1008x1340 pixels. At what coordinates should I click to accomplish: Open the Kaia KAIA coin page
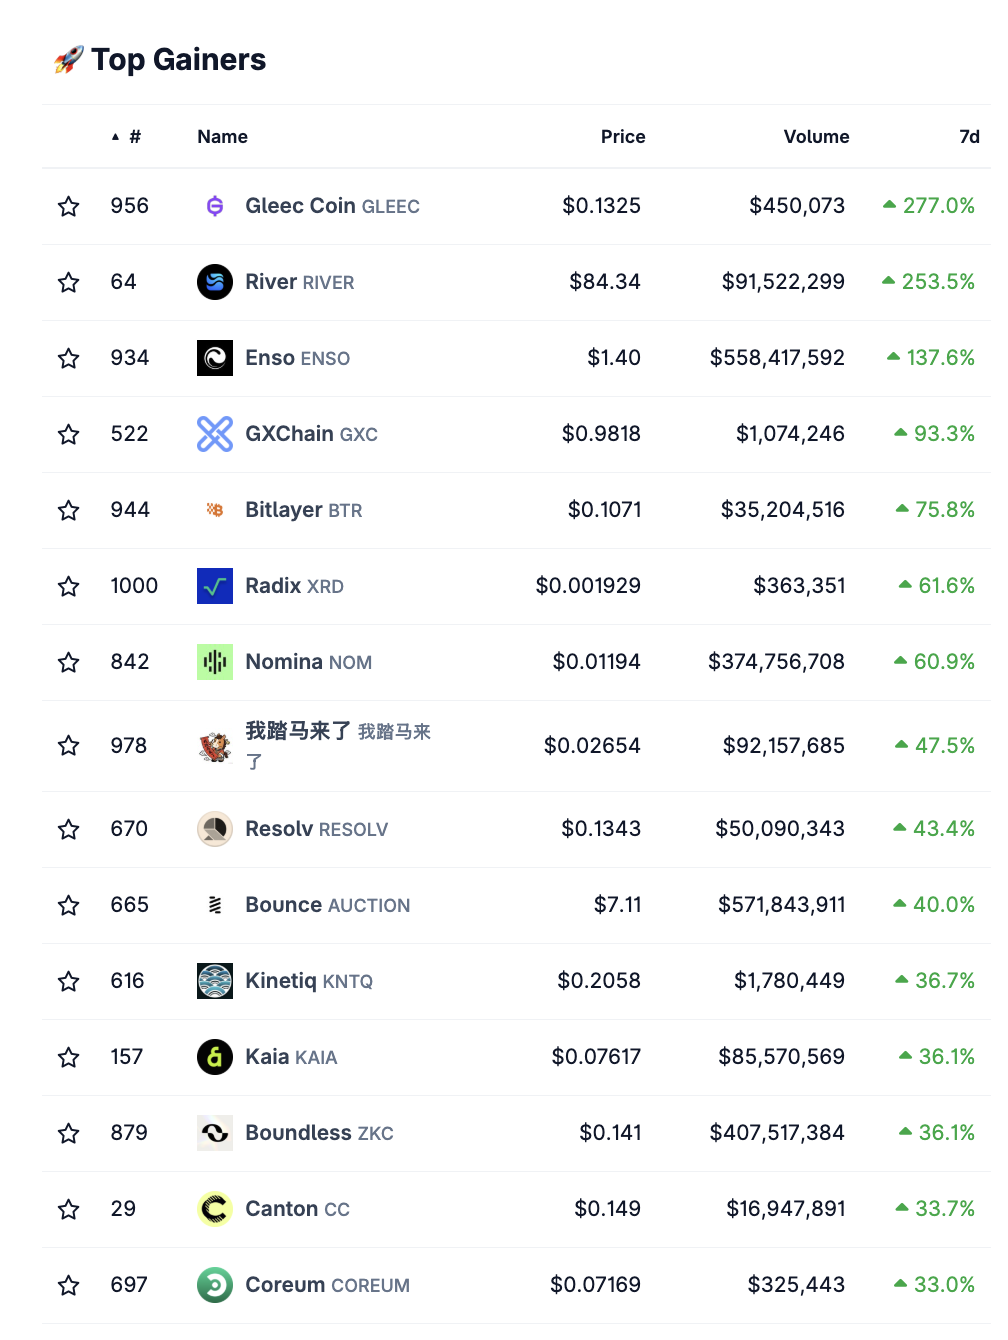click(x=290, y=1056)
